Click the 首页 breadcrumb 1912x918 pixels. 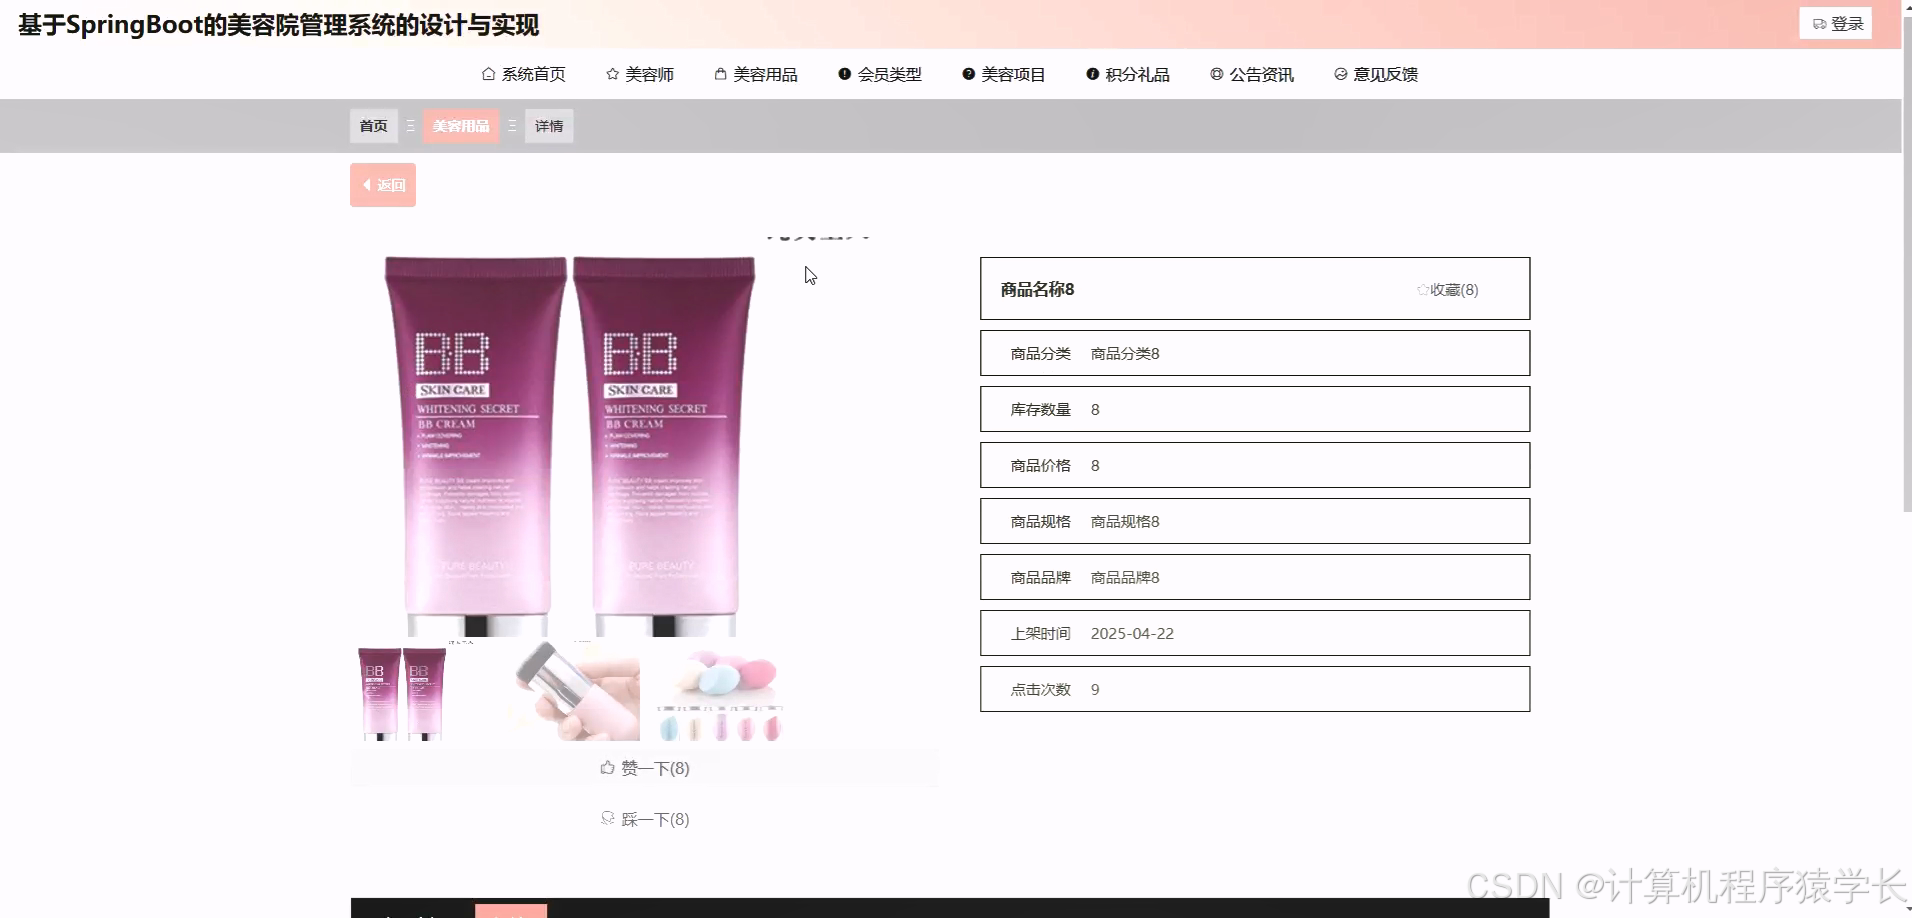374,126
